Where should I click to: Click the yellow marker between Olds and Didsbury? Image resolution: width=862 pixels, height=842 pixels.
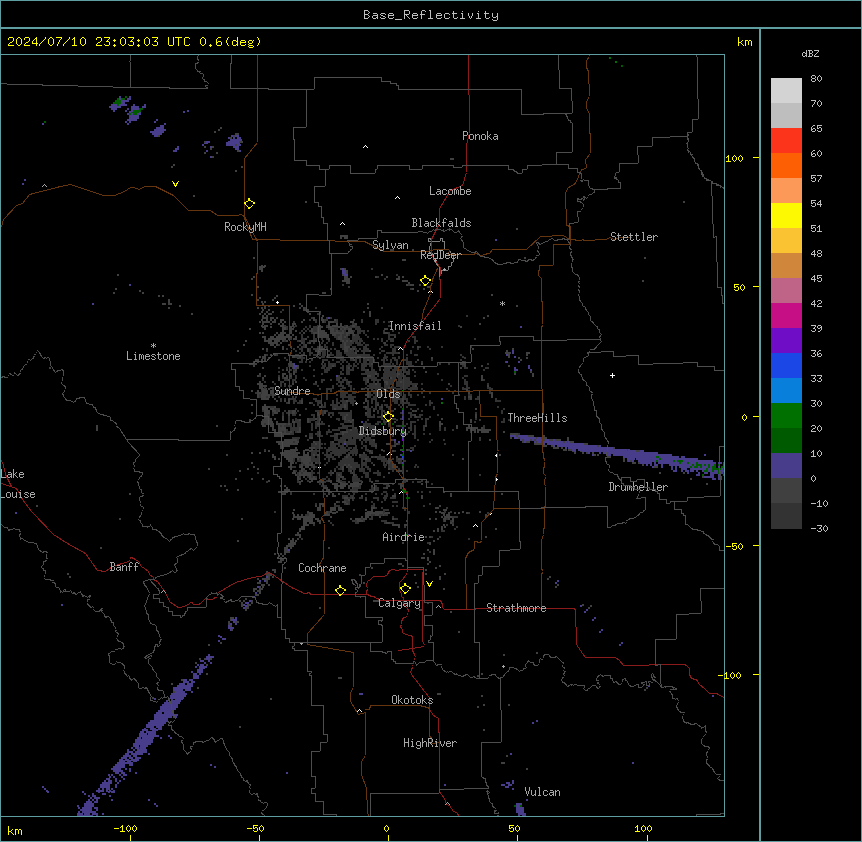[388, 417]
